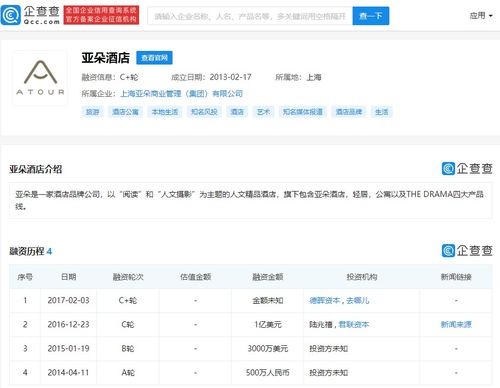
Task: Click the ATOUR company logo thumbnail
Action: (40, 78)
